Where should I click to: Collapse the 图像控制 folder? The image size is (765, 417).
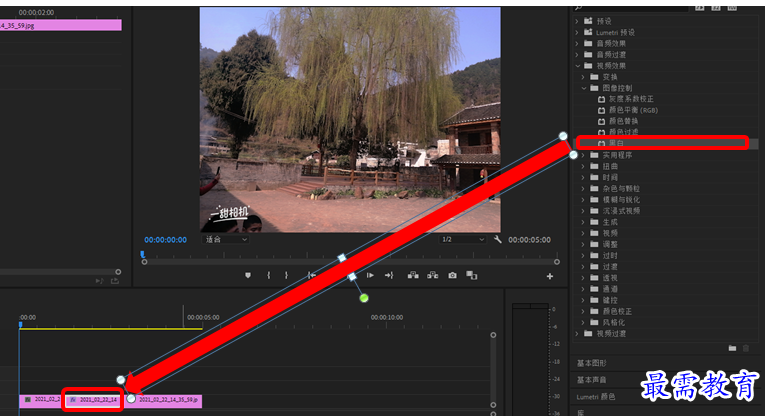583,88
